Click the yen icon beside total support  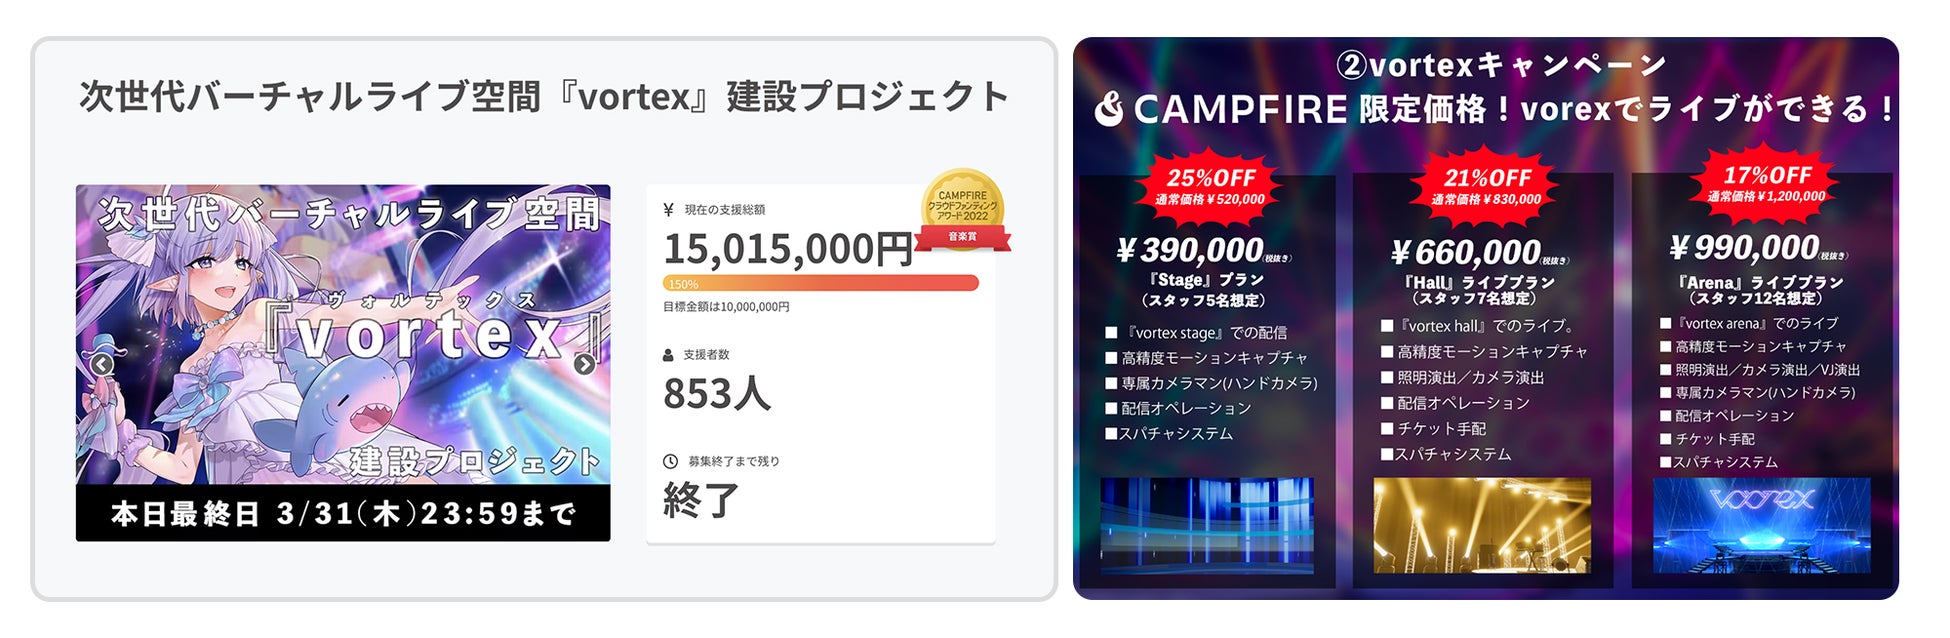(x=668, y=210)
